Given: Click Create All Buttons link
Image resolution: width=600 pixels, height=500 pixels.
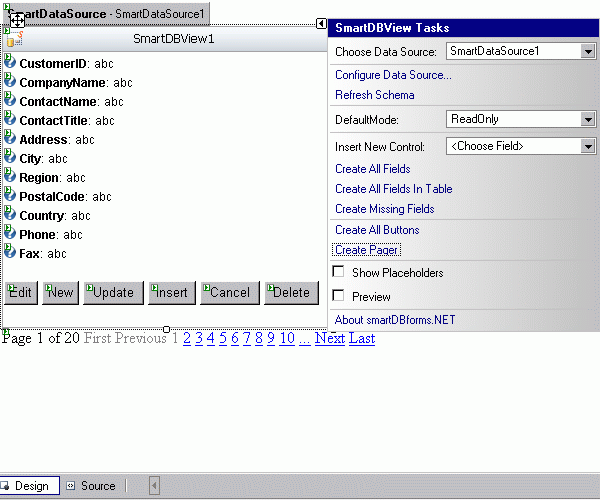Looking at the screenshot, I should [x=377, y=230].
